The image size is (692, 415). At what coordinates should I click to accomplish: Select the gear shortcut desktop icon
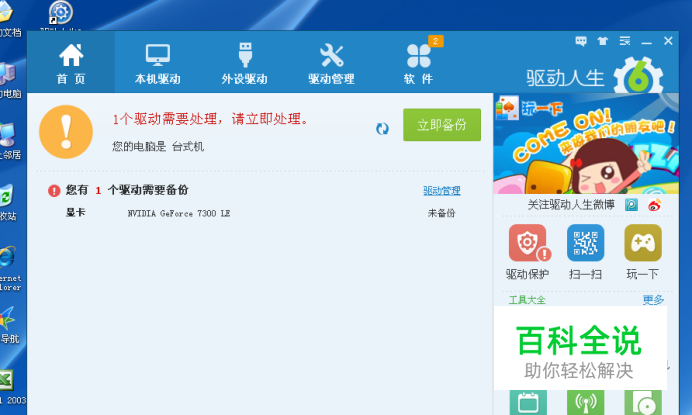pyautogui.click(x=60, y=14)
